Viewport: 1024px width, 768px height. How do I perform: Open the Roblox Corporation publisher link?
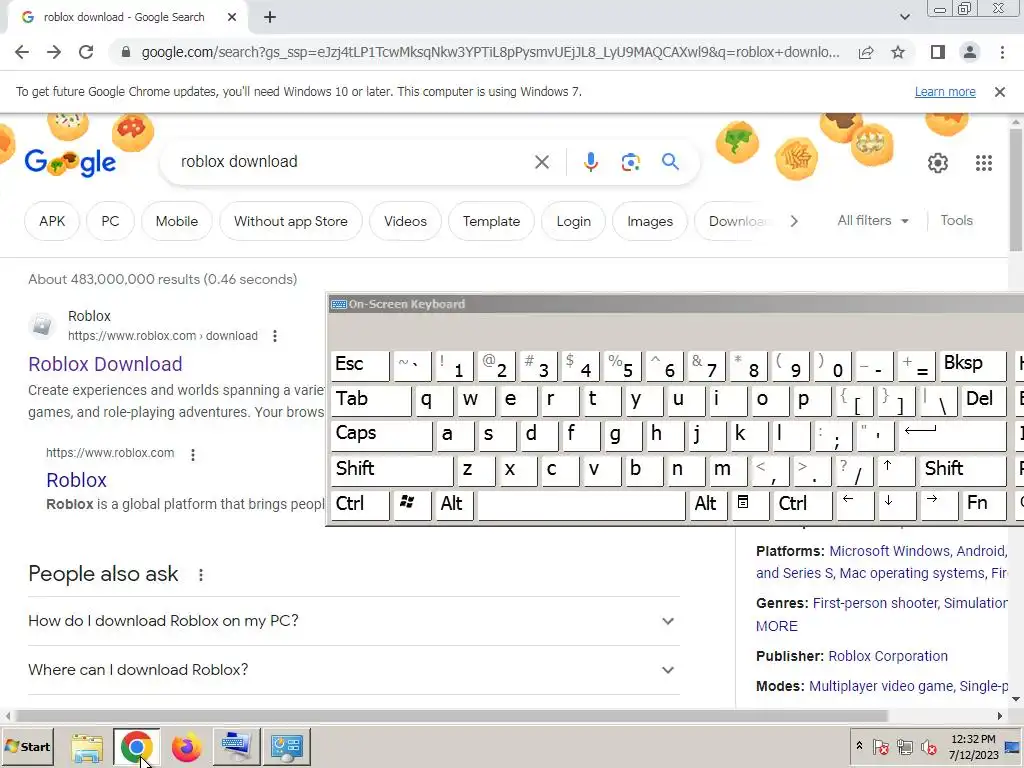888,656
